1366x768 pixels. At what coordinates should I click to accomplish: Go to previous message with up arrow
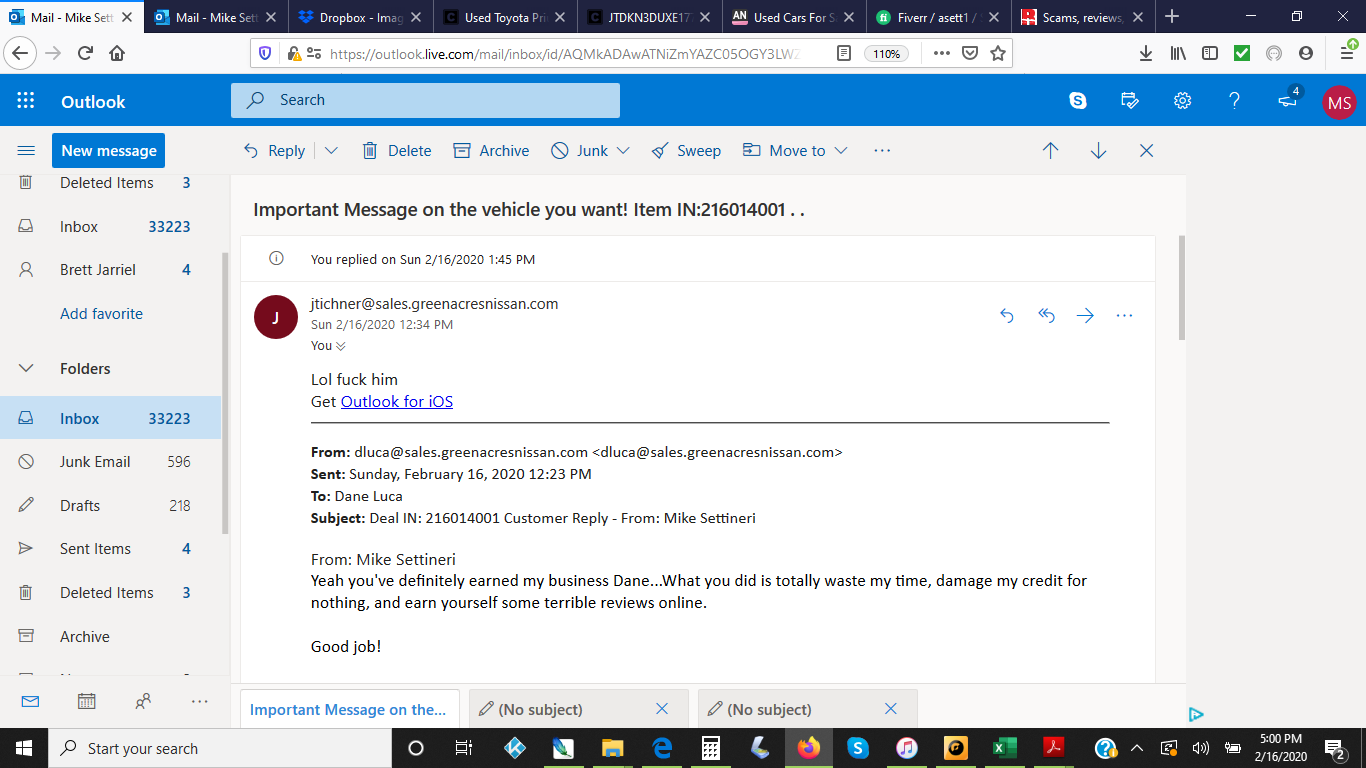1050,151
